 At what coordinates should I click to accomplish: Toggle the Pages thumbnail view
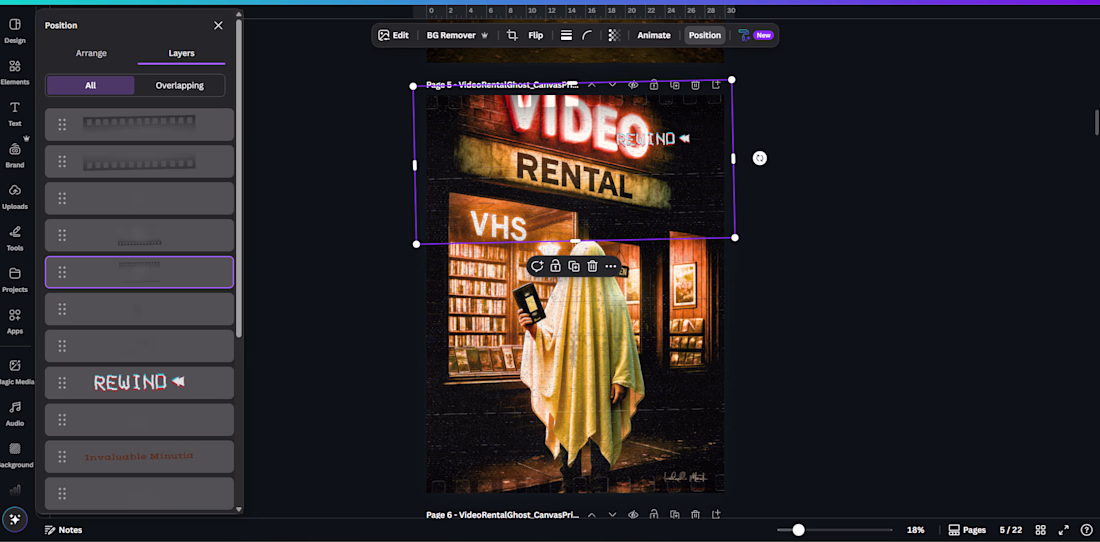click(x=967, y=530)
